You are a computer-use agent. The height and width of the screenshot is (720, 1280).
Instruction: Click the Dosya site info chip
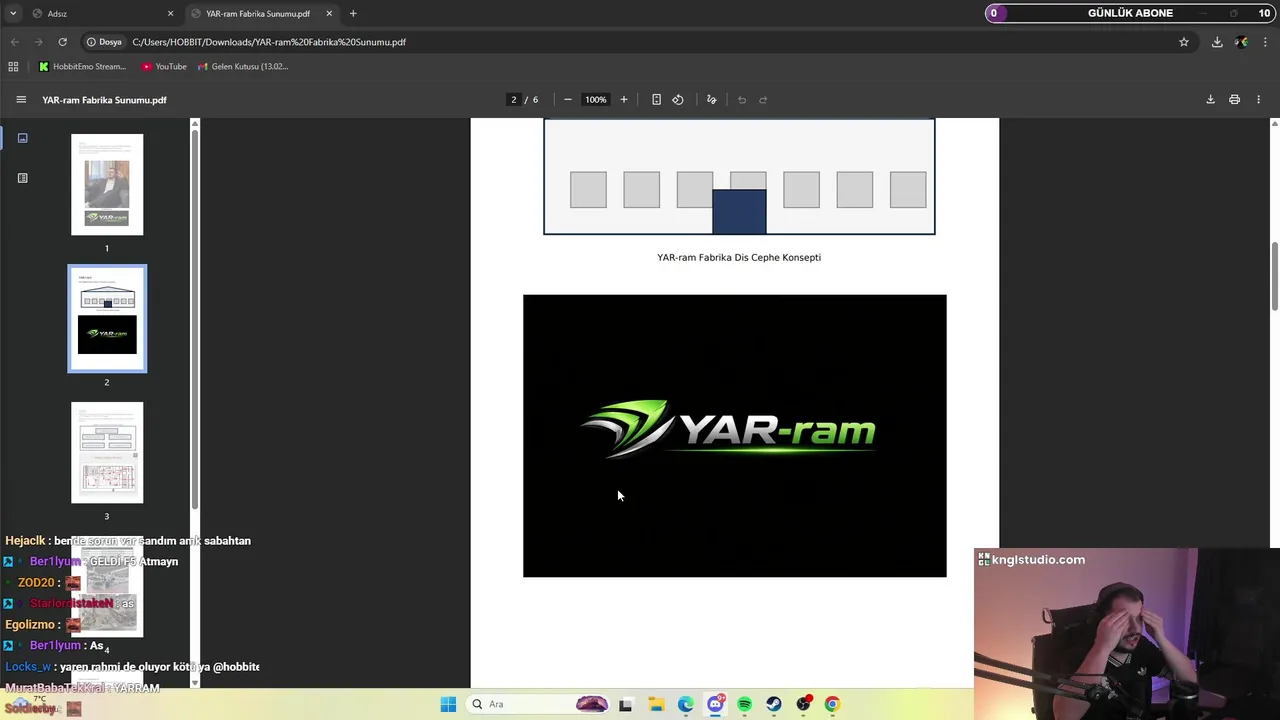point(104,42)
